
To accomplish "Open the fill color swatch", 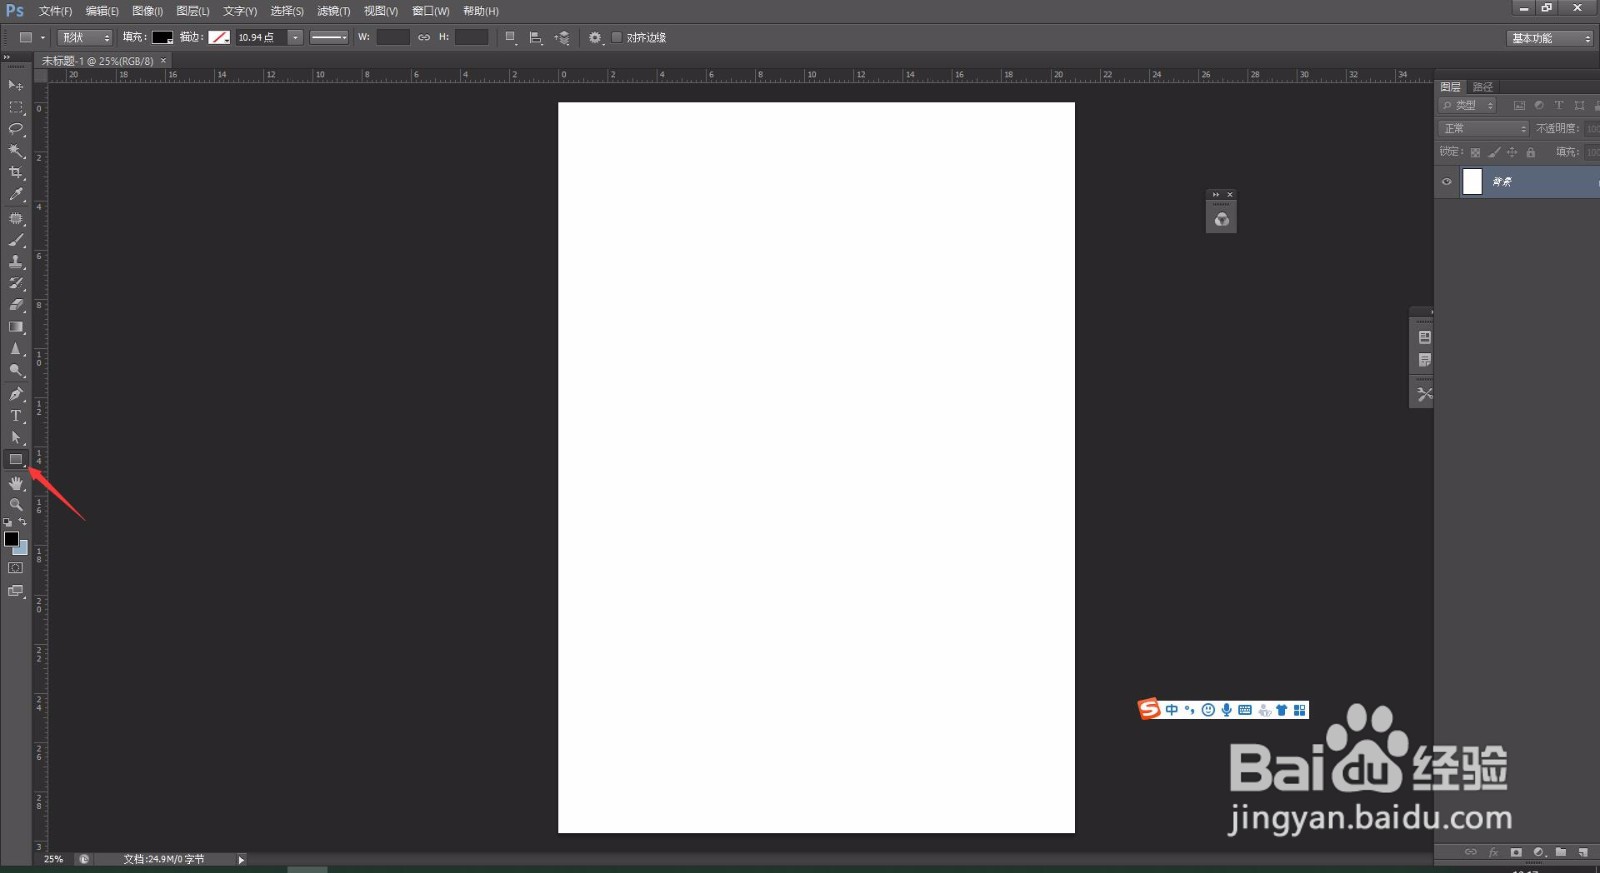I will [x=162, y=37].
